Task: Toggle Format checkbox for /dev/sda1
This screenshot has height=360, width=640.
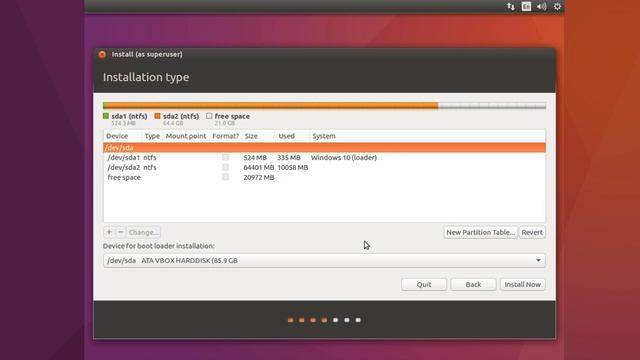Action: coord(226,157)
